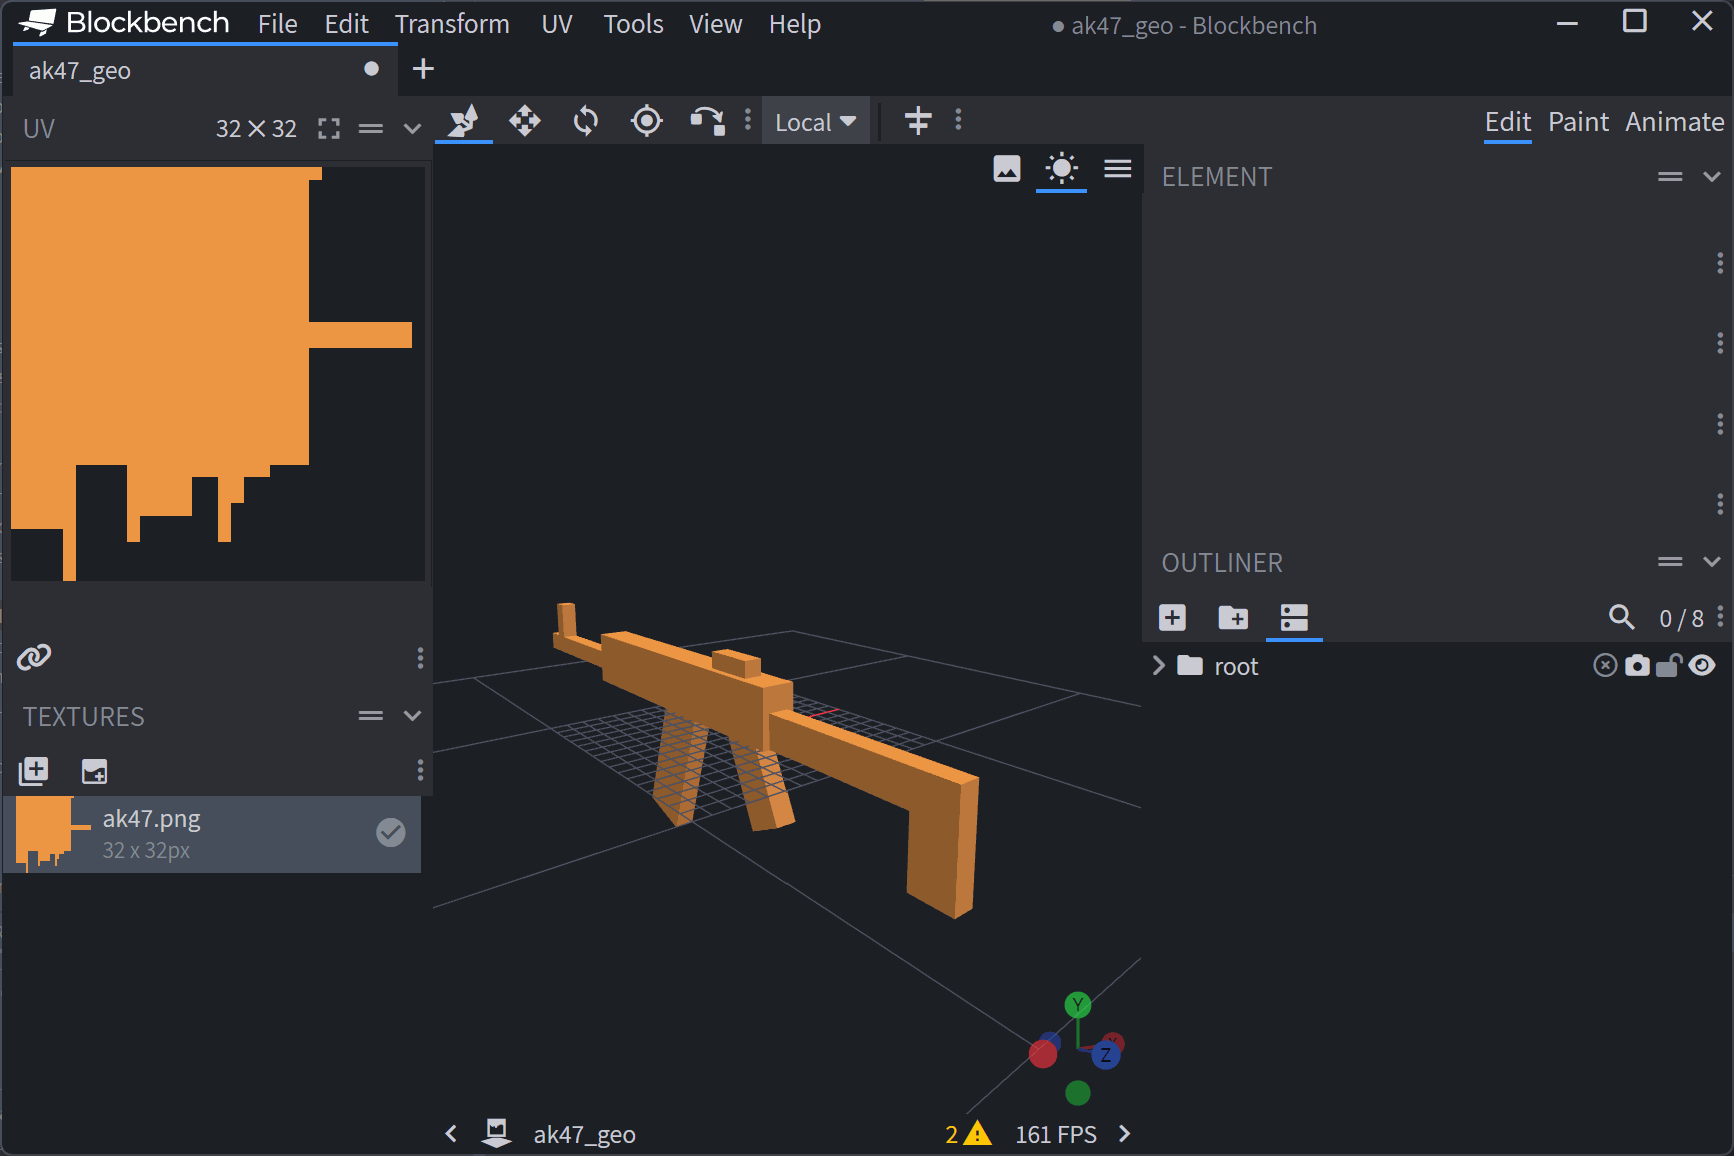Open the File menu
This screenshot has height=1156, width=1734.
(277, 24)
